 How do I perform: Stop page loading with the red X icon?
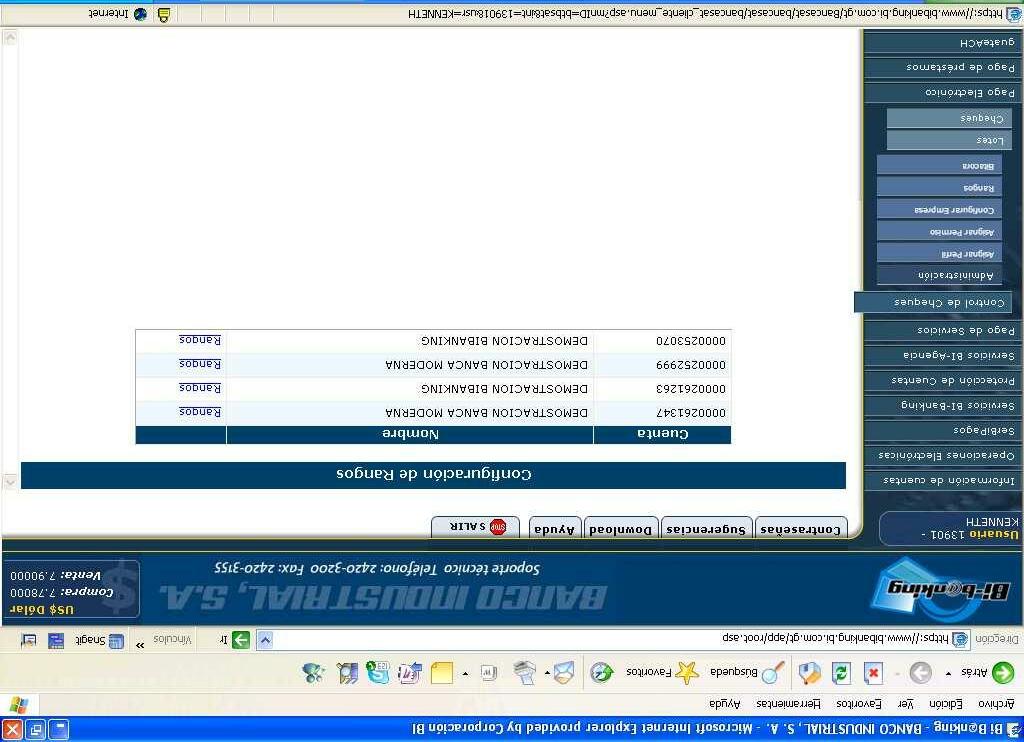(x=873, y=672)
